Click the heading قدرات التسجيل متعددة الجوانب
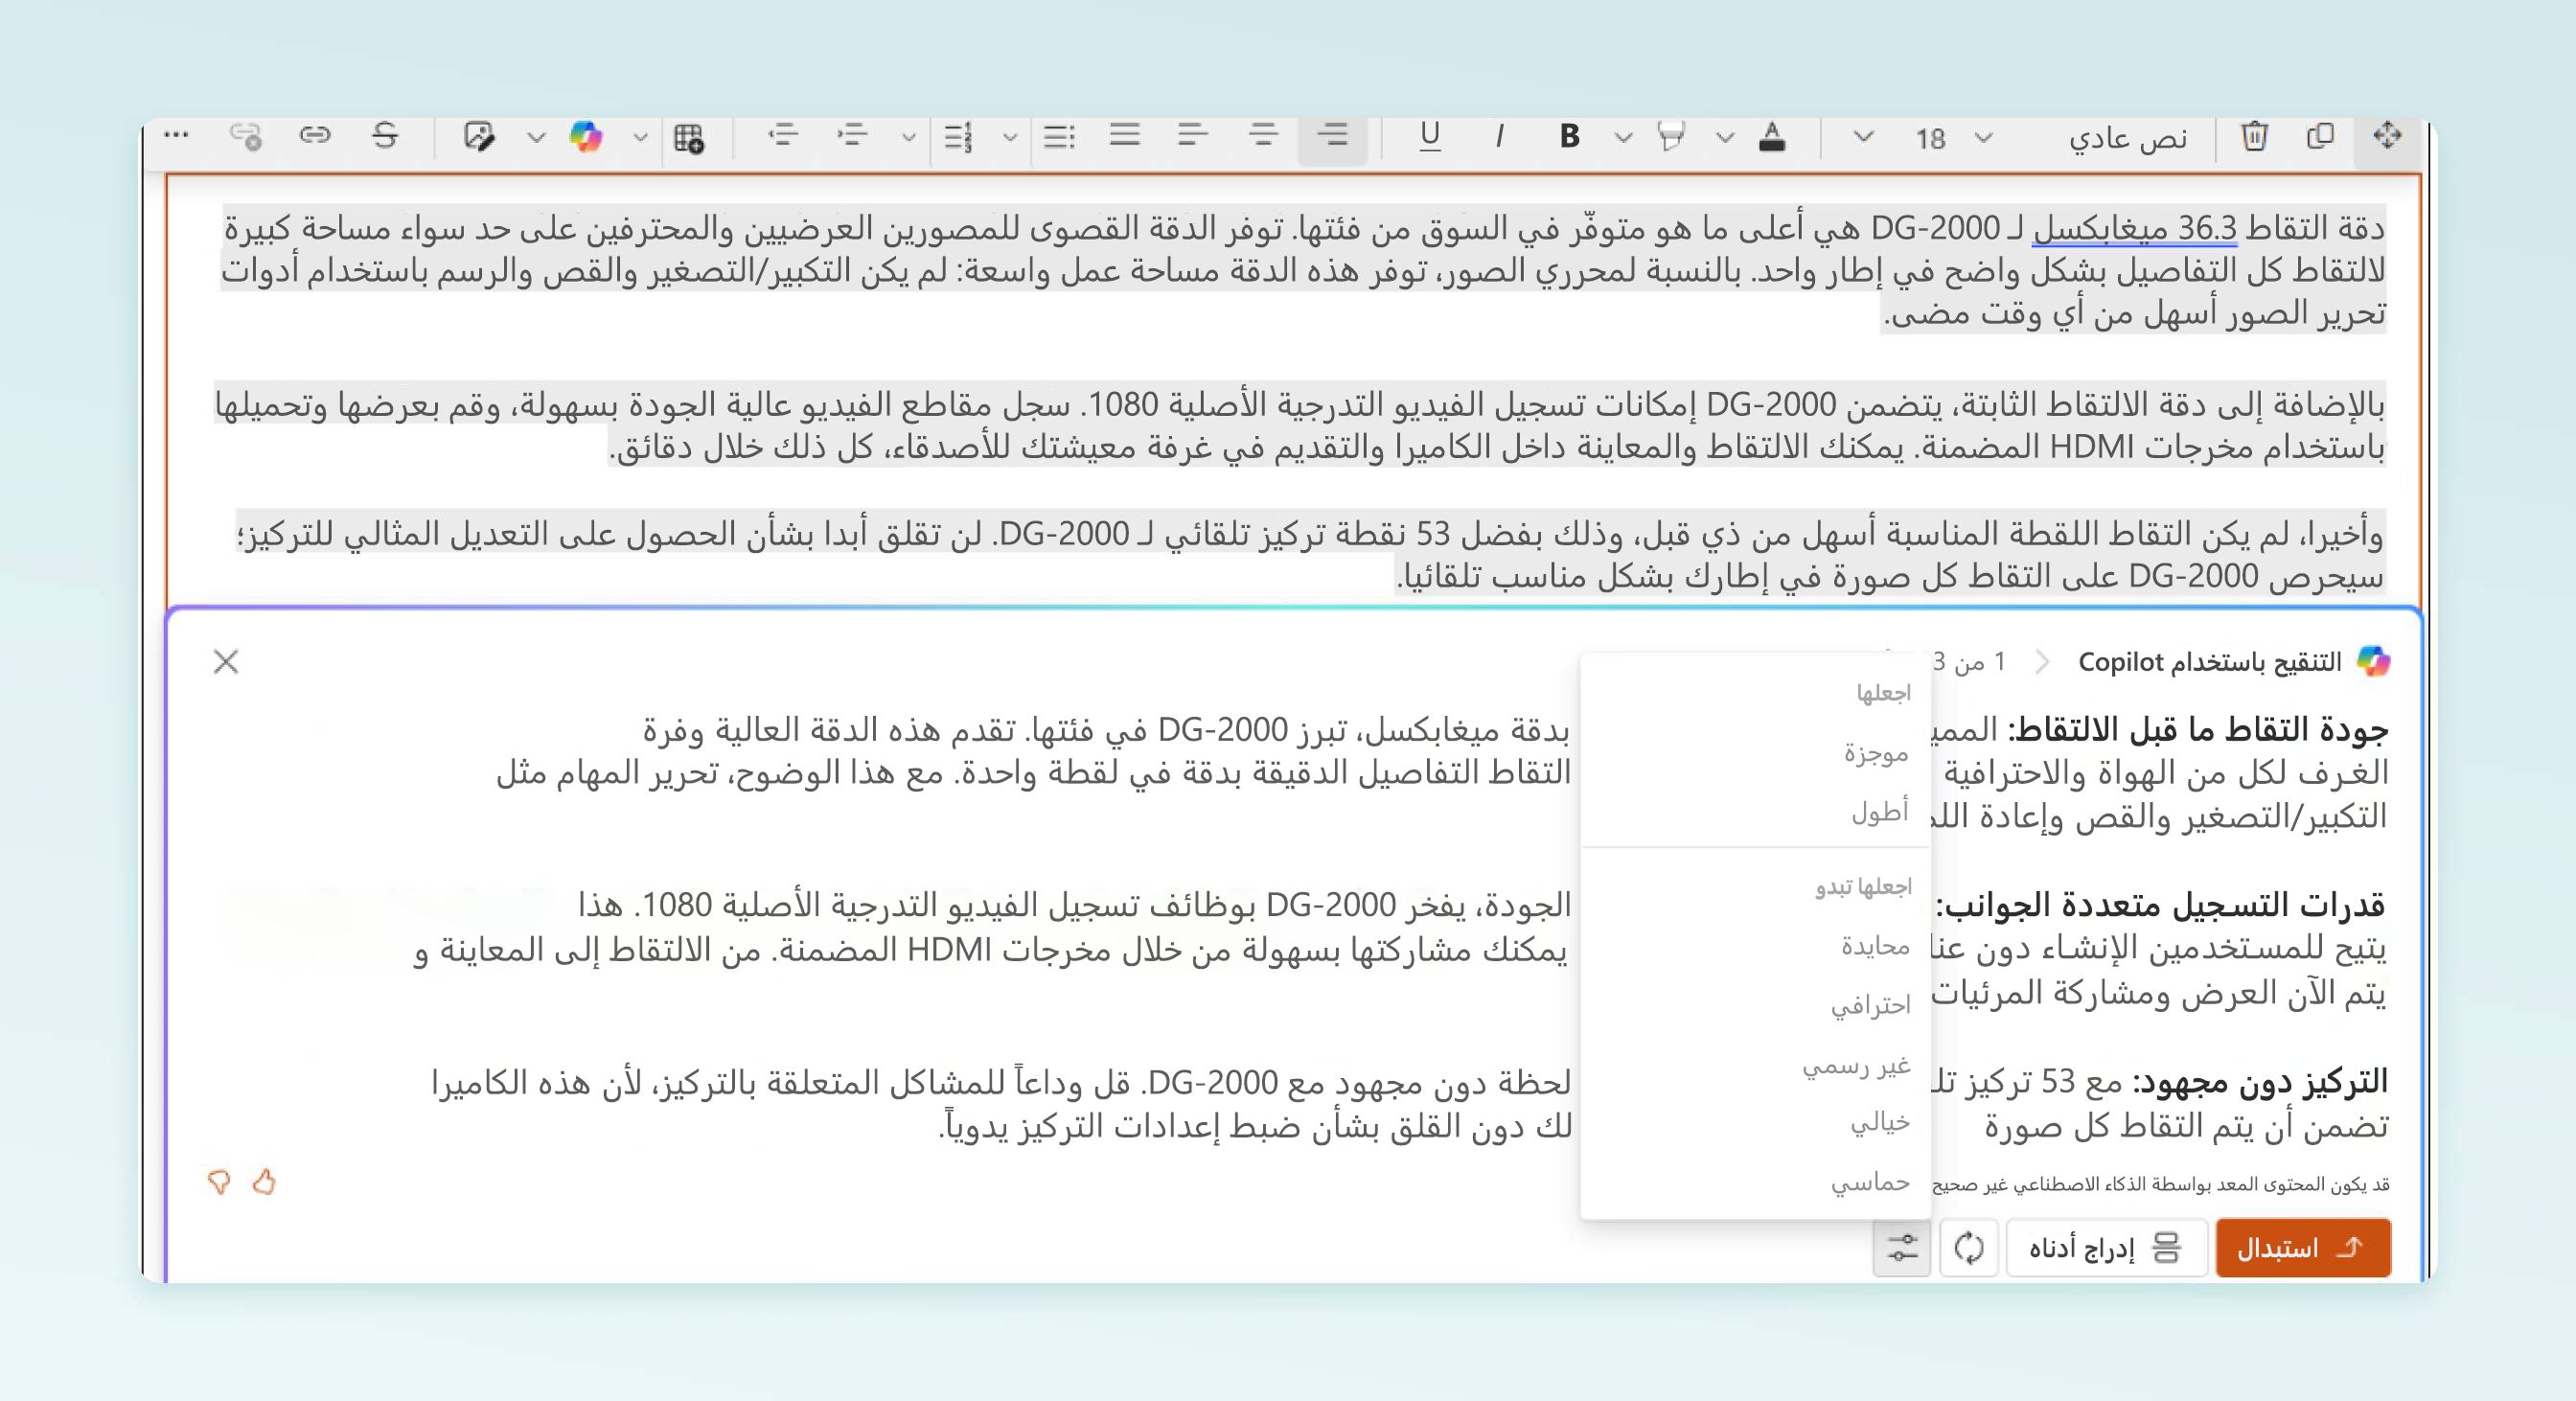The image size is (2576, 1401). click(x=2161, y=906)
